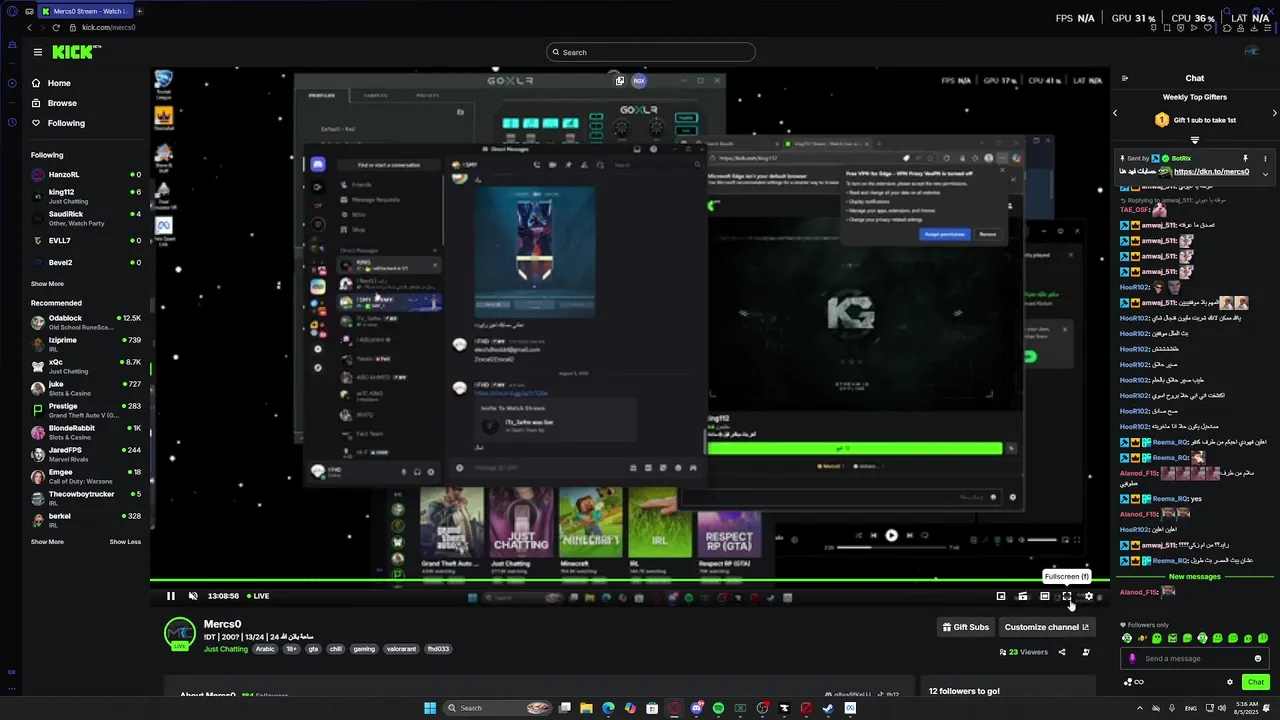Open Odablock recommended channel
The height and width of the screenshot is (720, 1280).
pyautogui.click(x=86, y=322)
